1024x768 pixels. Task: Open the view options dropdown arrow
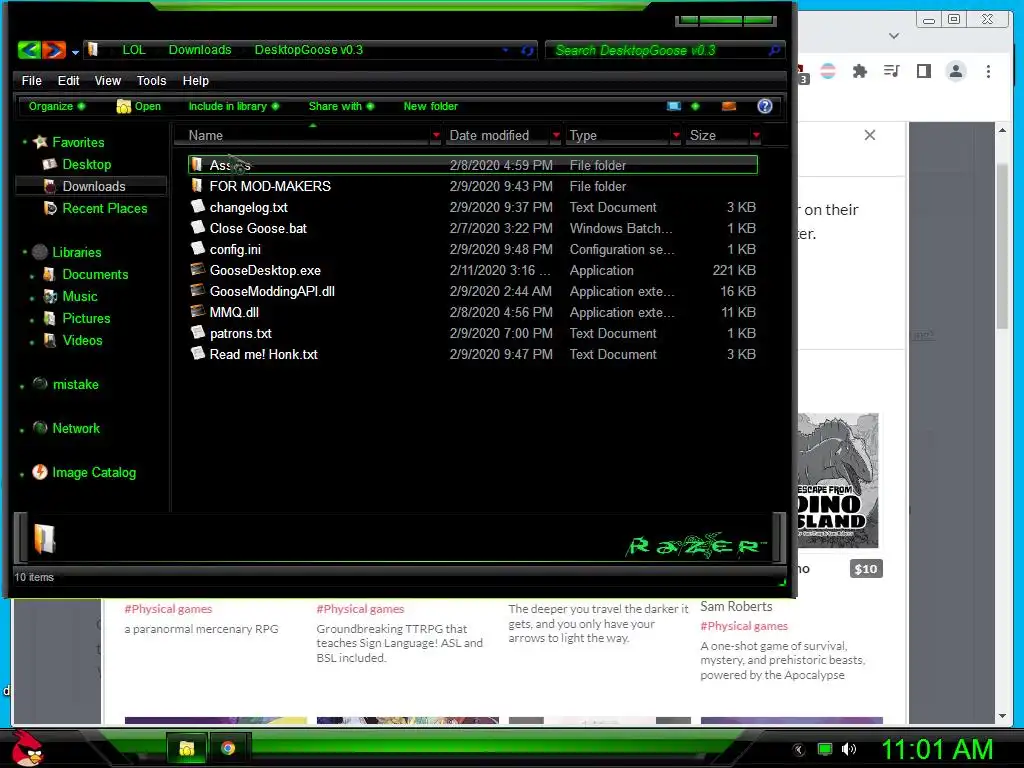point(695,106)
